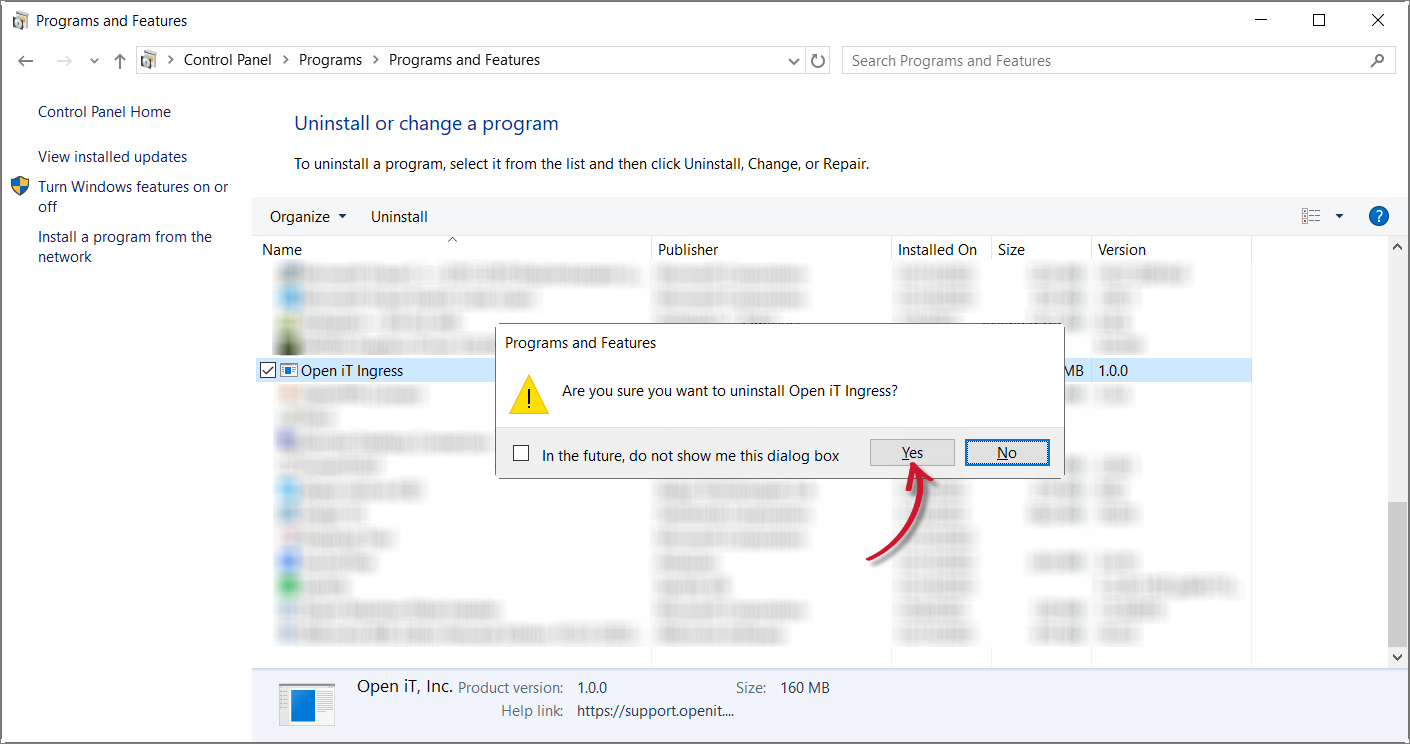This screenshot has height=744, width=1410.
Task: Click the change view icon near Help
Action: click(1311, 215)
